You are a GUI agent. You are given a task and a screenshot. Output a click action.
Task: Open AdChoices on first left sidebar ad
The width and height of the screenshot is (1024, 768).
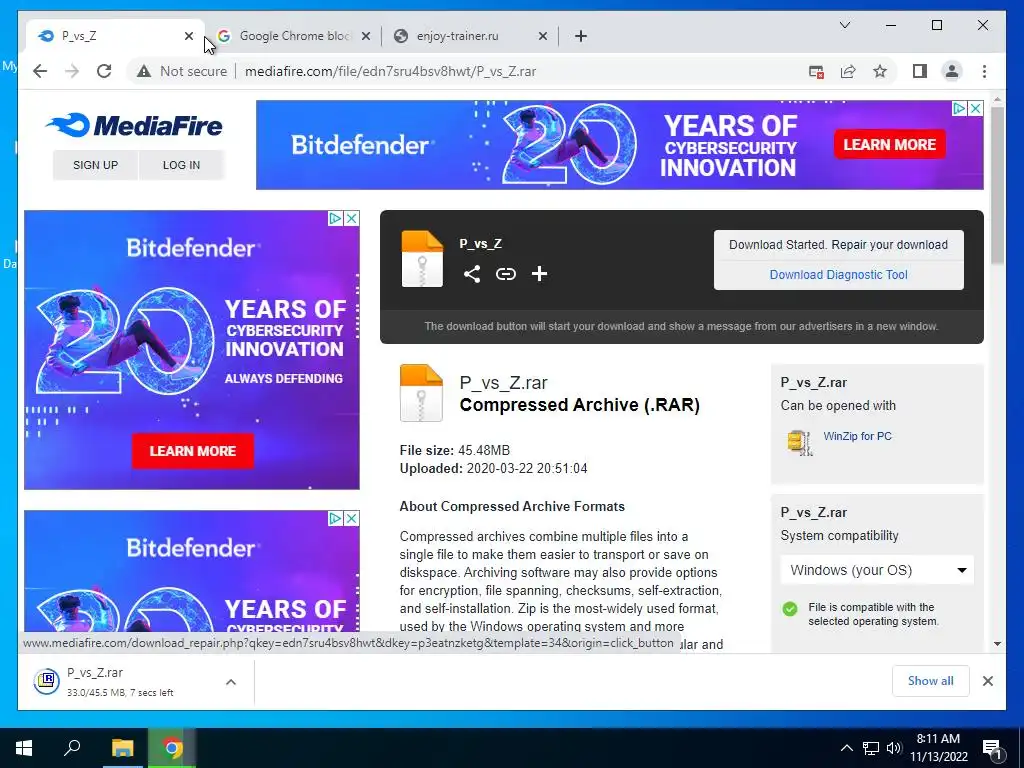coord(336,218)
